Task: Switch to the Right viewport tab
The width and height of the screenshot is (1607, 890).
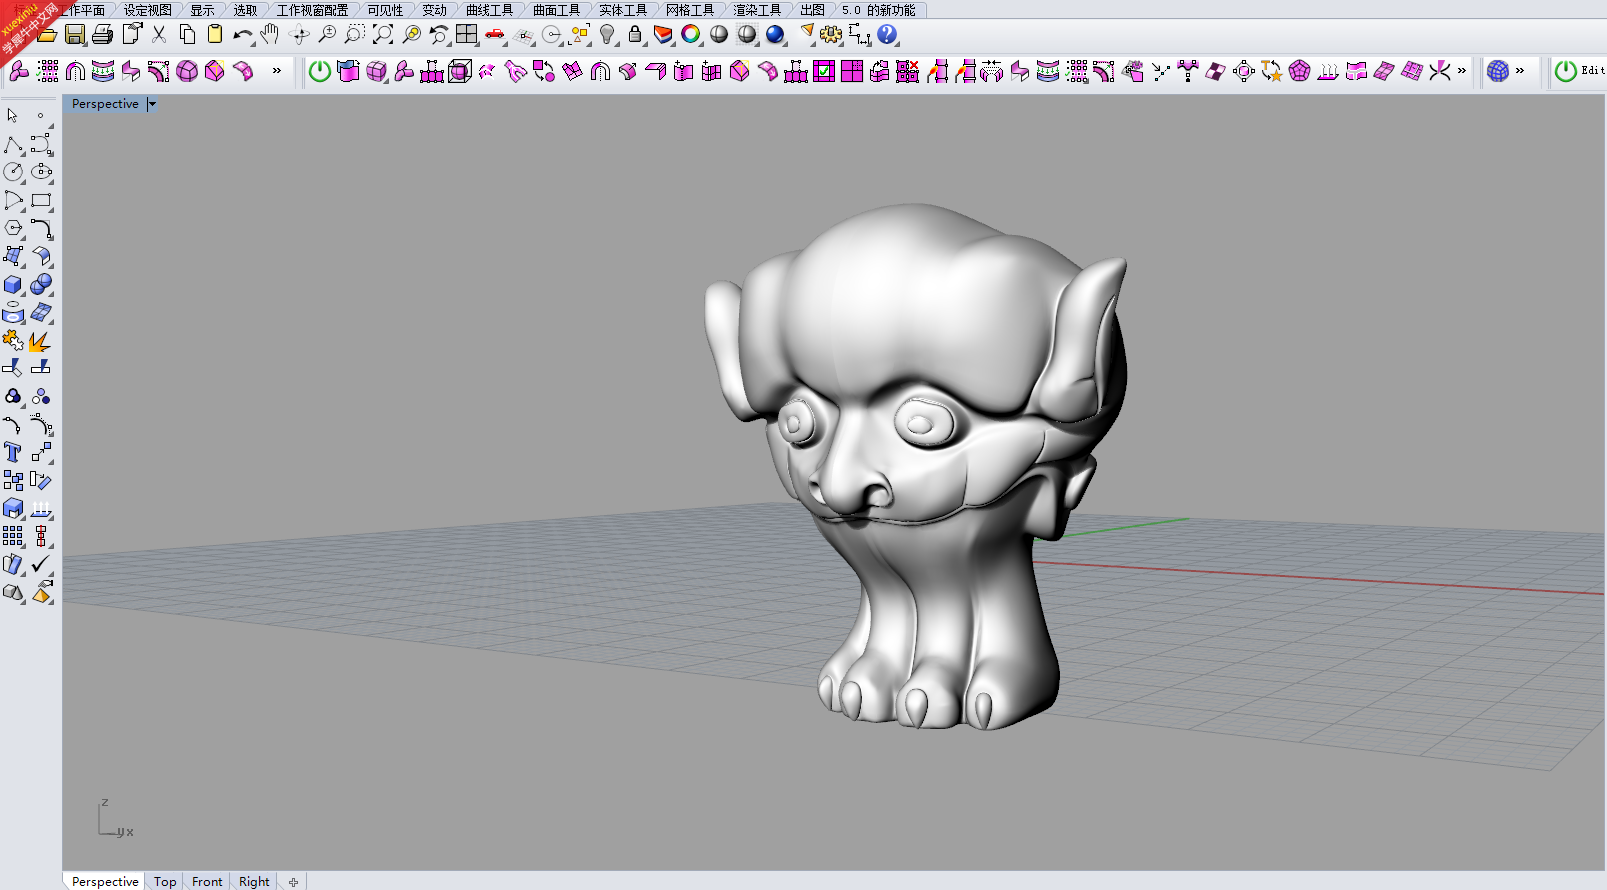Action: point(254,881)
